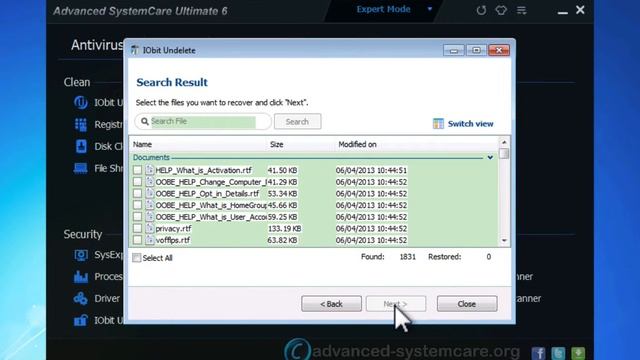Click the skin icon in title bar
The height and width of the screenshot is (360, 640).
[x=501, y=10]
